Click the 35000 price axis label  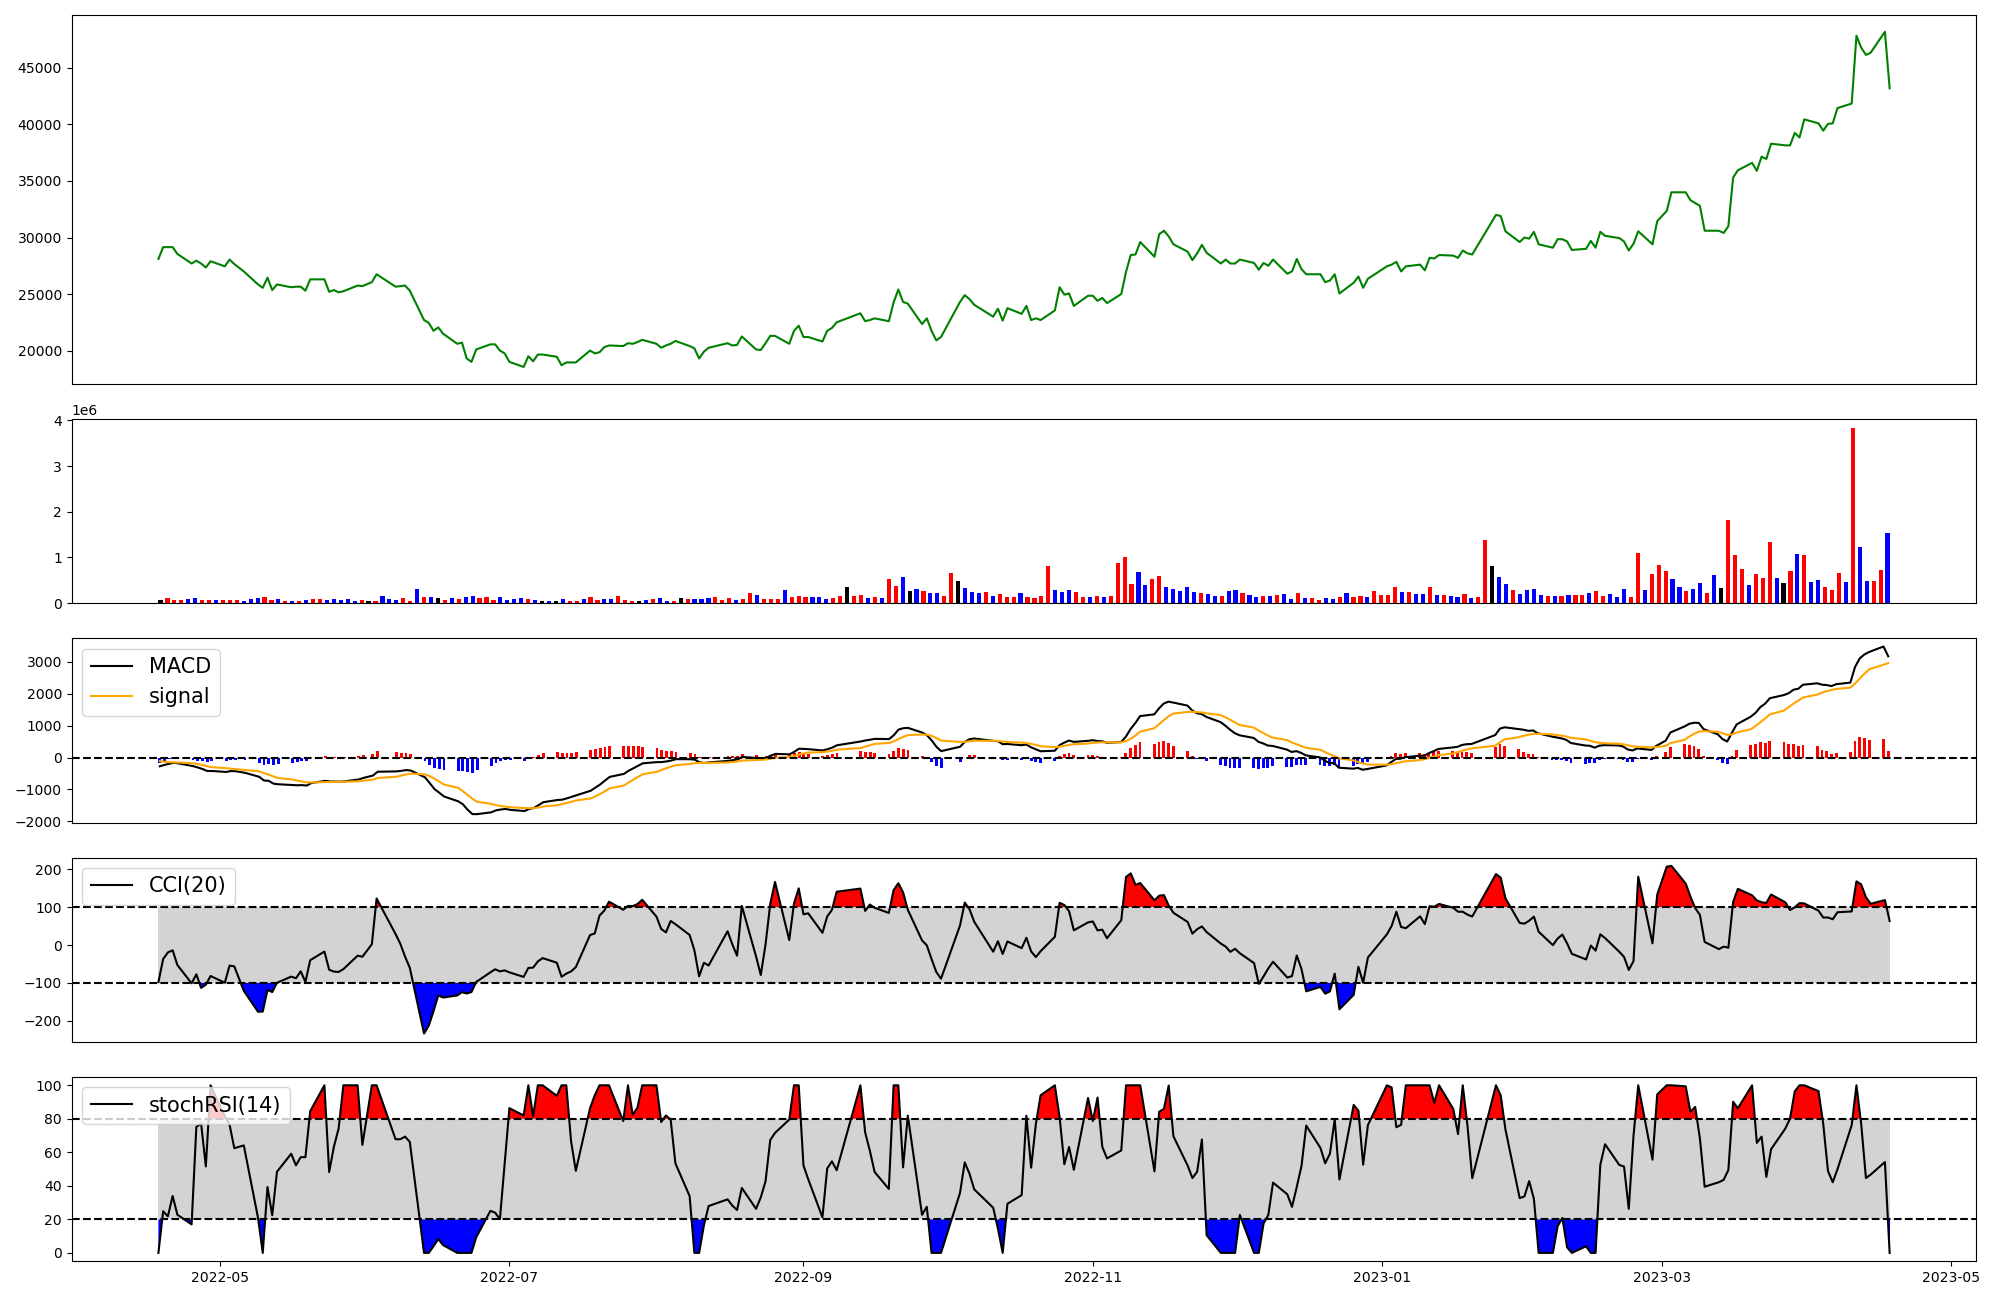click(39, 182)
